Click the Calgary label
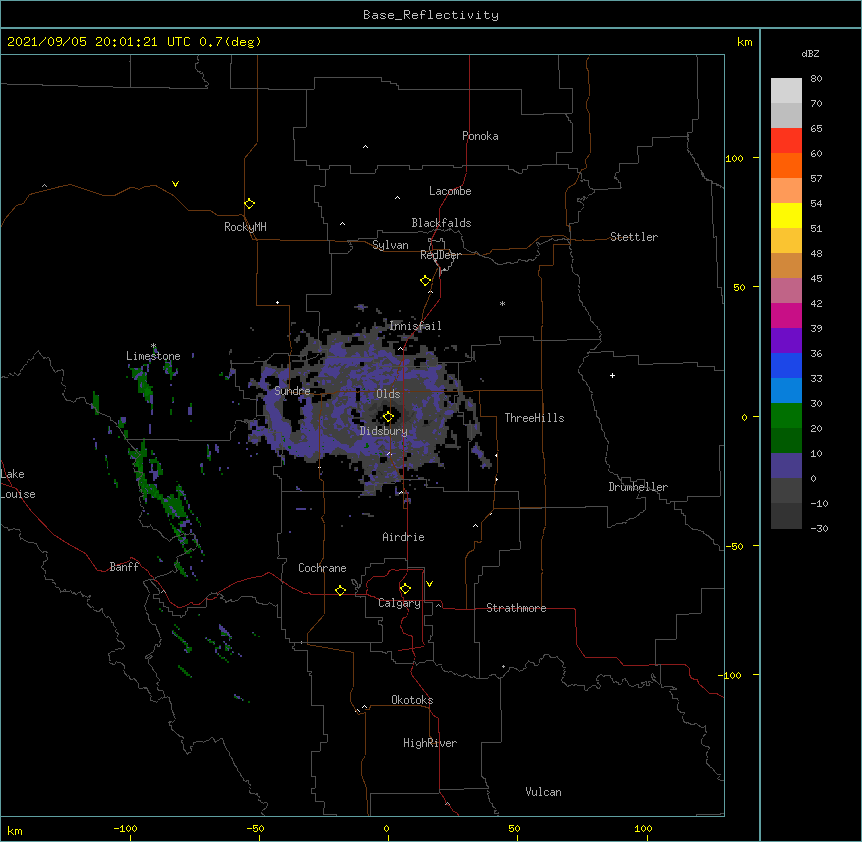 point(399,603)
